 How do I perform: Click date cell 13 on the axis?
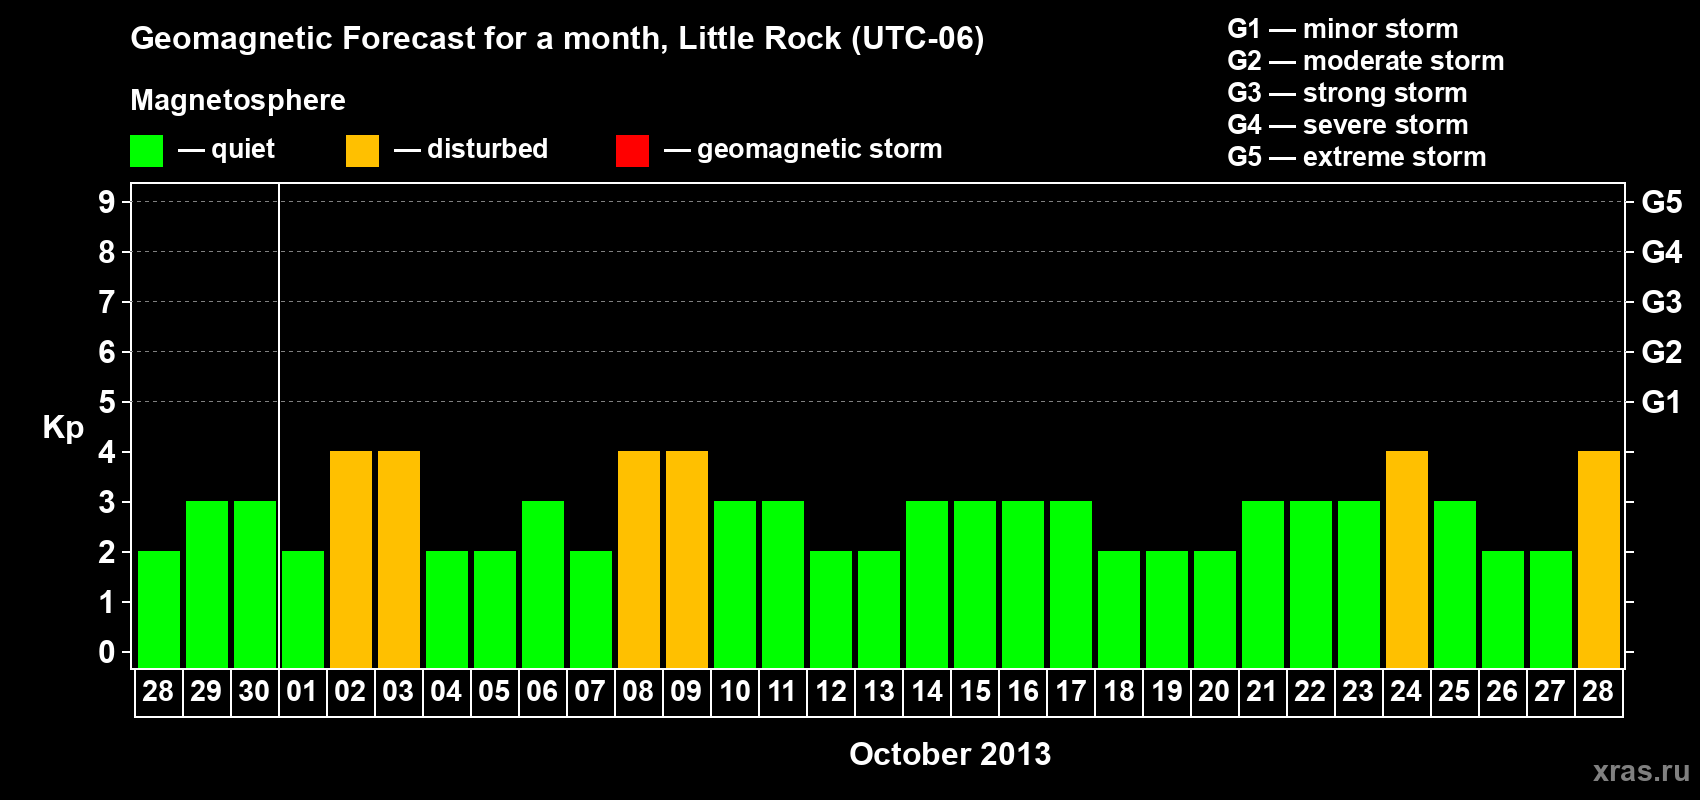click(x=878, y=692)
